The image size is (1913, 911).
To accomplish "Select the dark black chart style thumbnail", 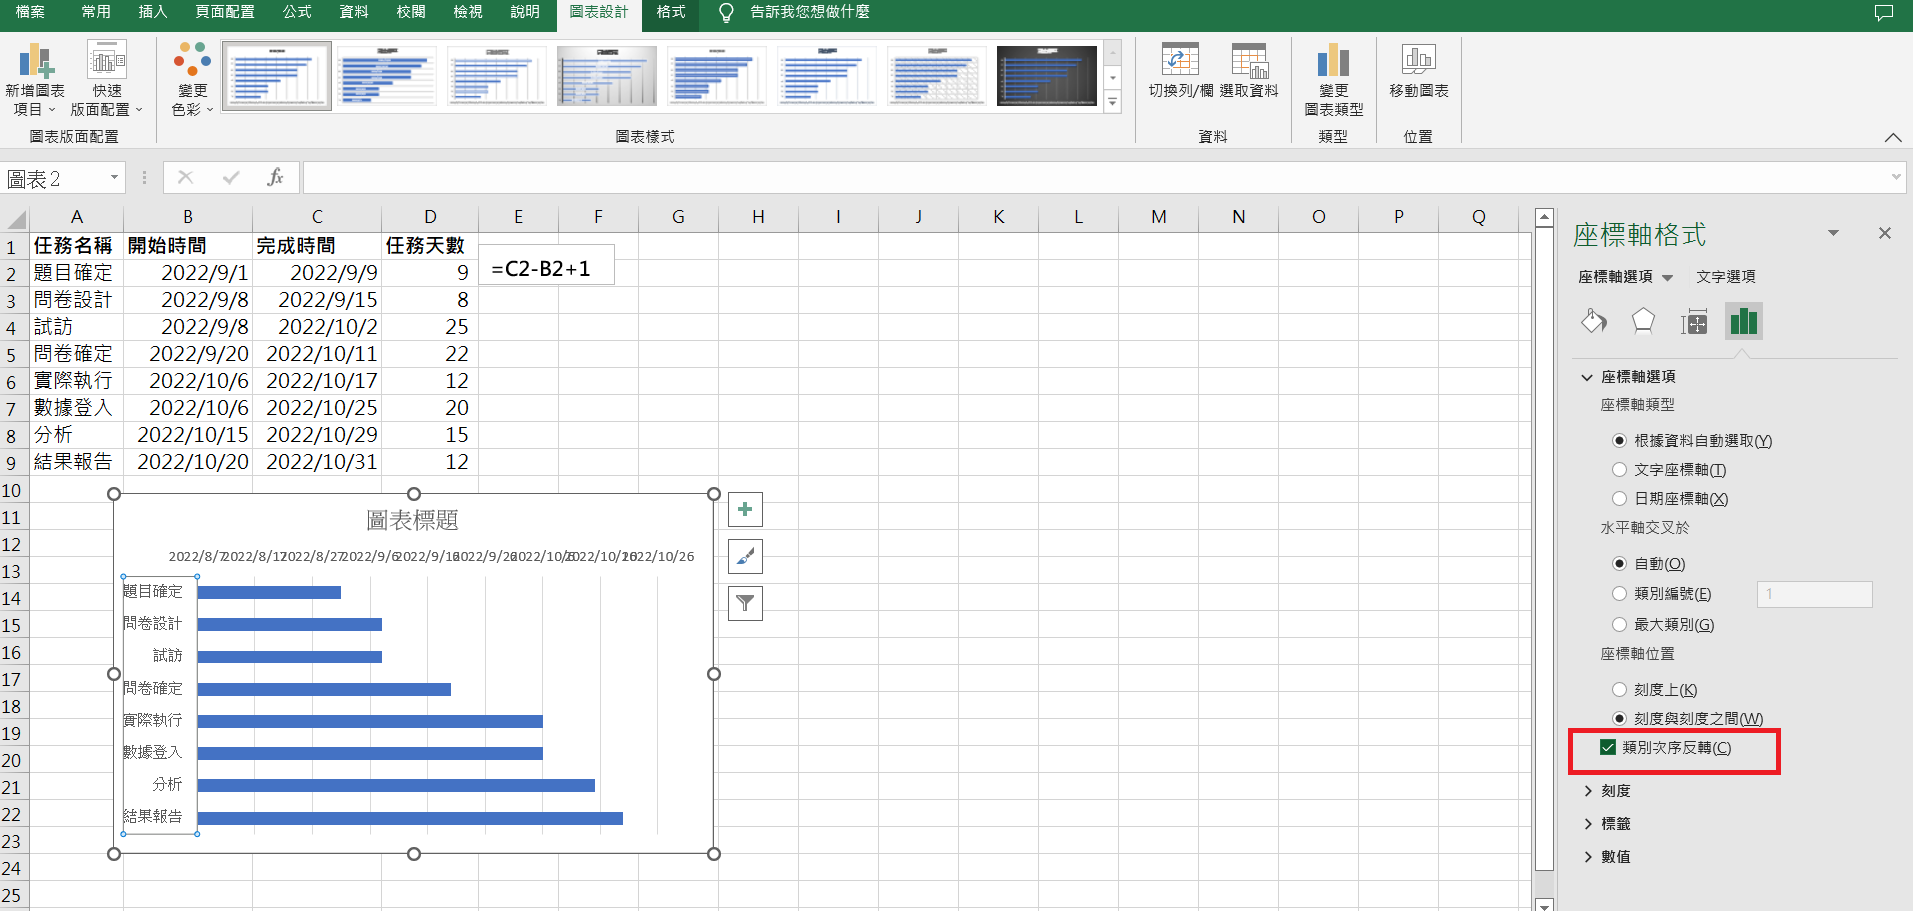I will pyautogui.click(x=1047, y=76).
